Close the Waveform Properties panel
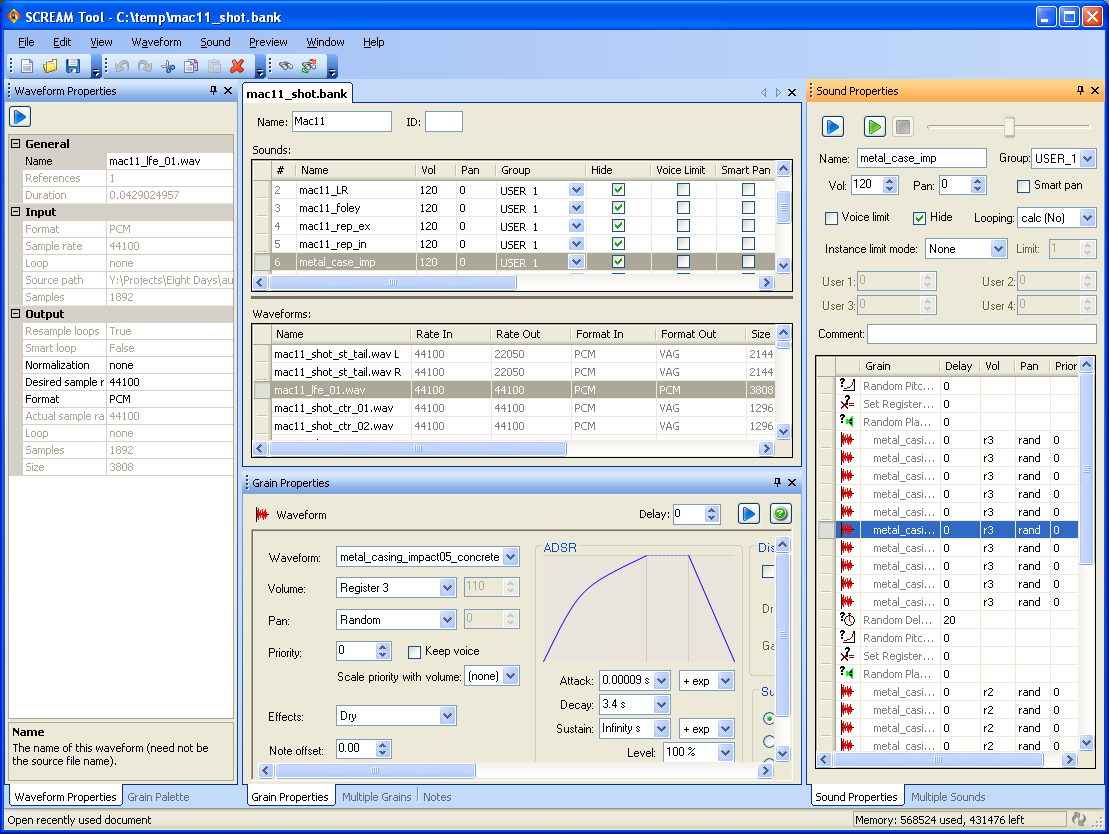The width and height of the screenshot is (1109, 834). point(228,91)
